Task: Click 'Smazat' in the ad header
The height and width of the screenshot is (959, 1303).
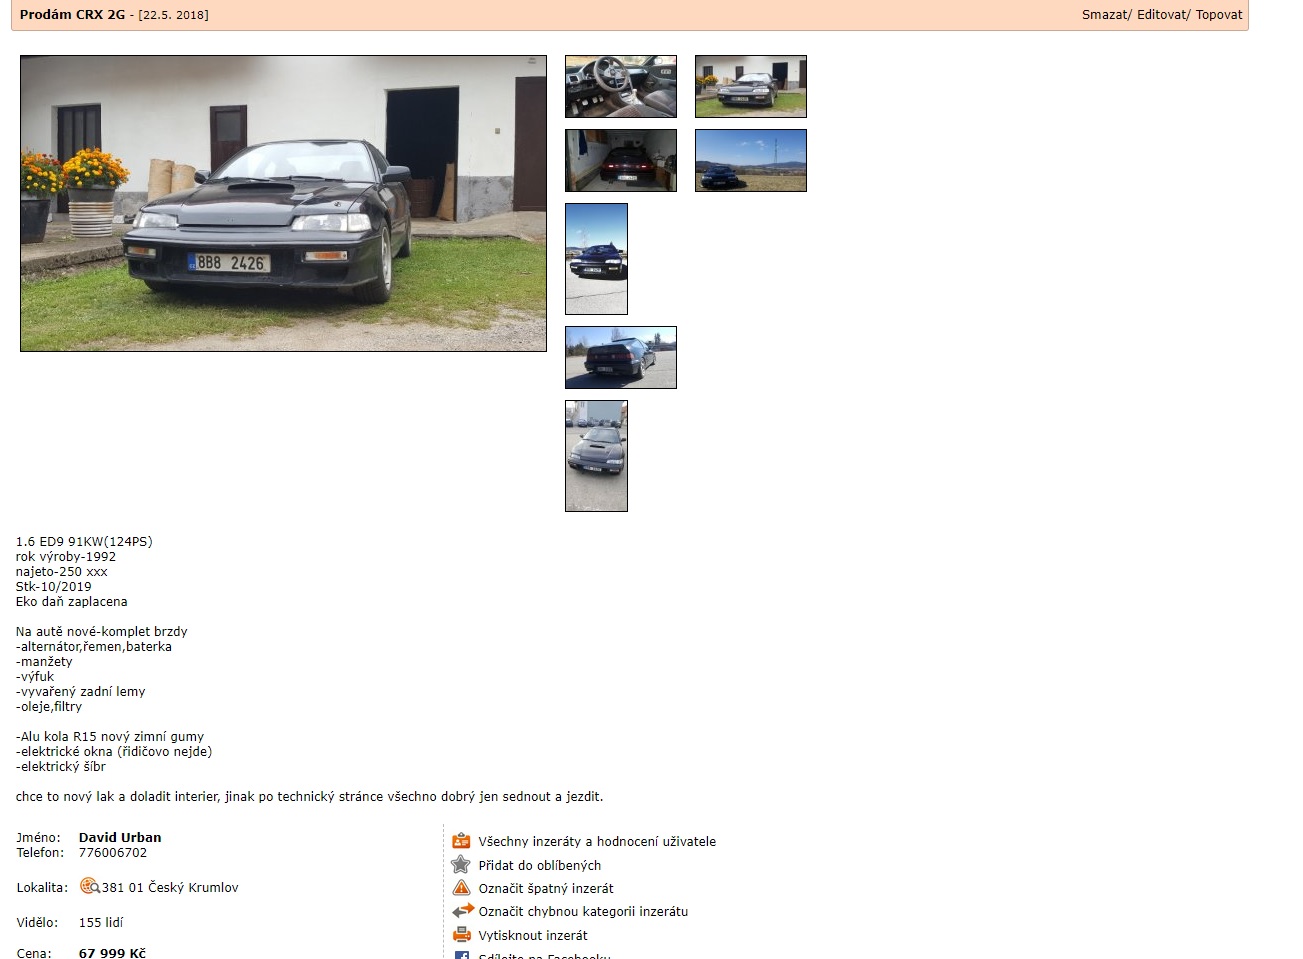Action: (1104, 15)
